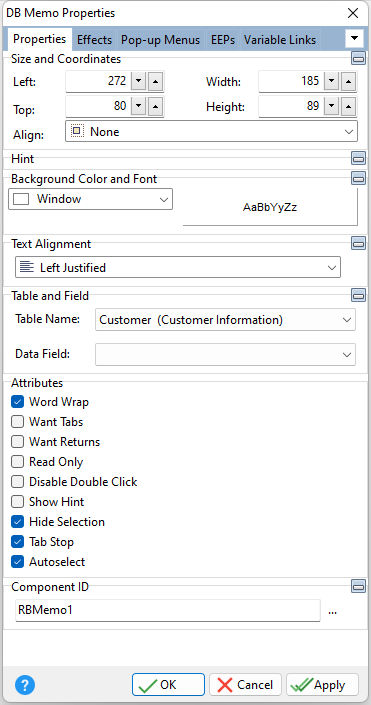Switch to the Effects tab
The width and height of the screenshot is (371, 705).
pyautogui.click(x=94, y=40)
